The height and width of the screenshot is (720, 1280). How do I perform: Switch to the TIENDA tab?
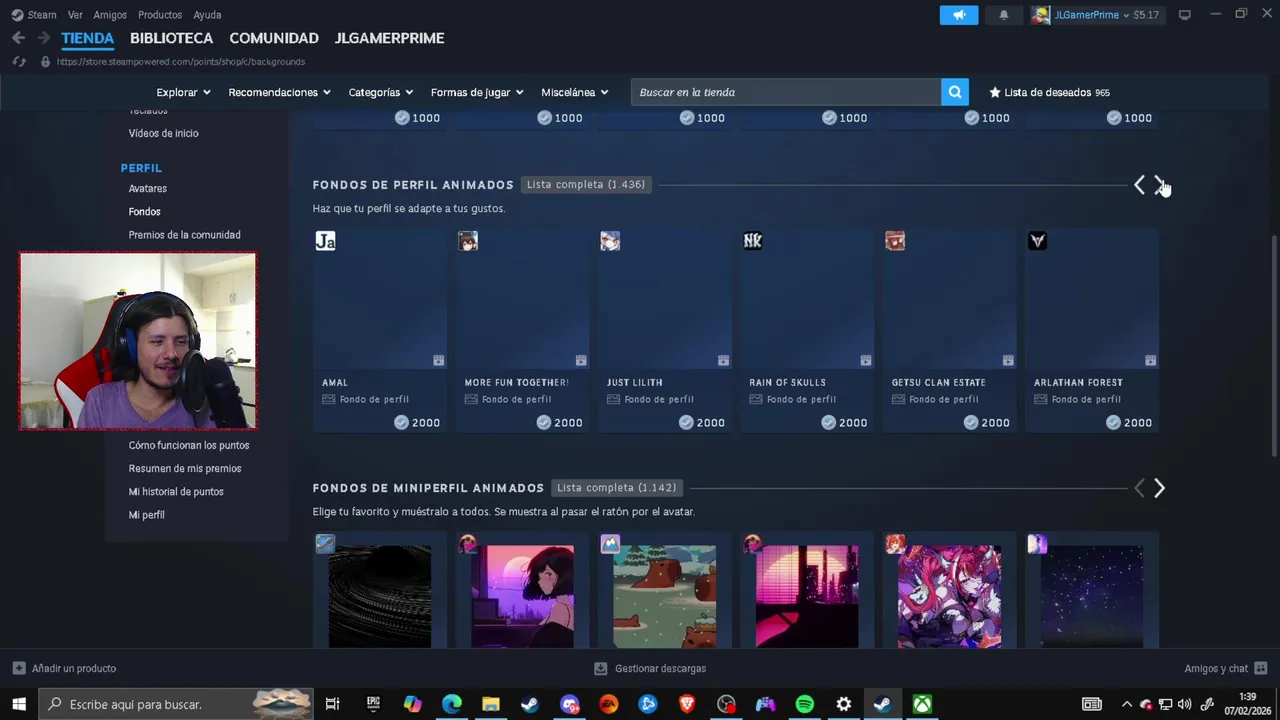point(88,38)
